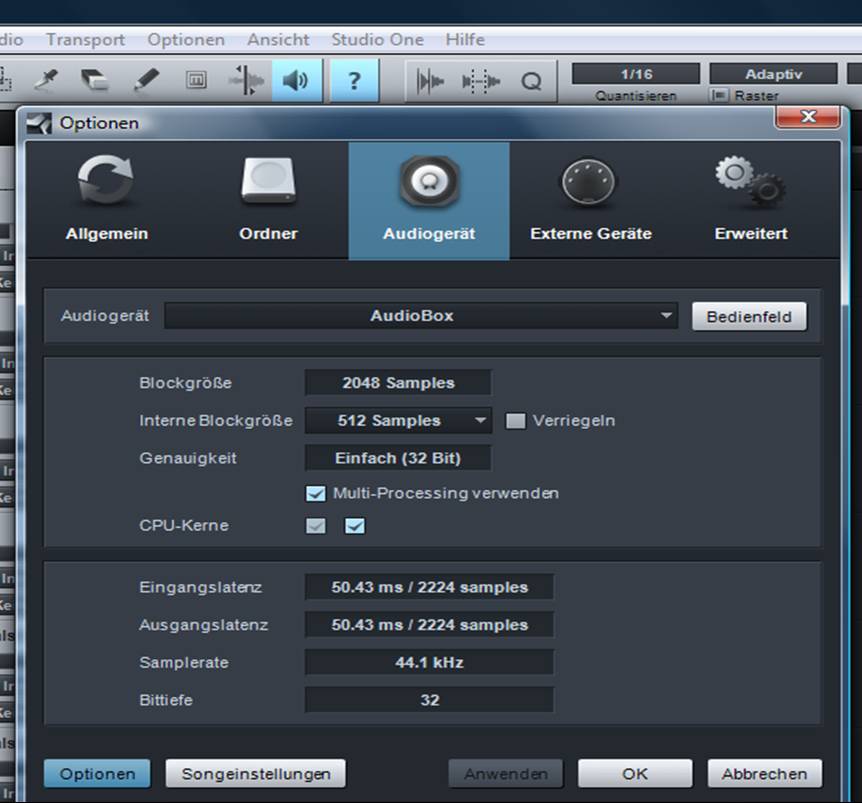Screen dimensions: 862x803
Task: Click the Ausgangslatenz value field
Action: [x=429, y=625]
